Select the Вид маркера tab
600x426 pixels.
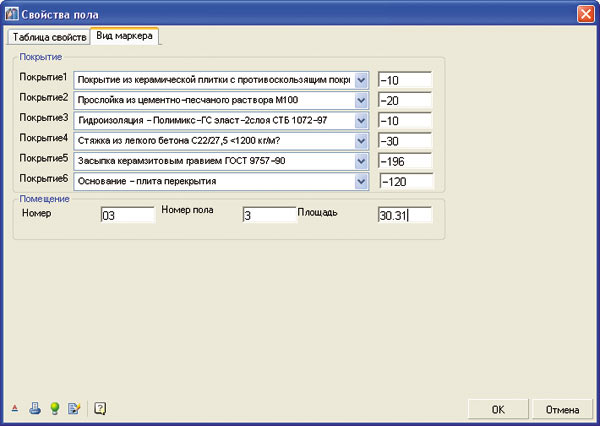(x=126, y=37)
